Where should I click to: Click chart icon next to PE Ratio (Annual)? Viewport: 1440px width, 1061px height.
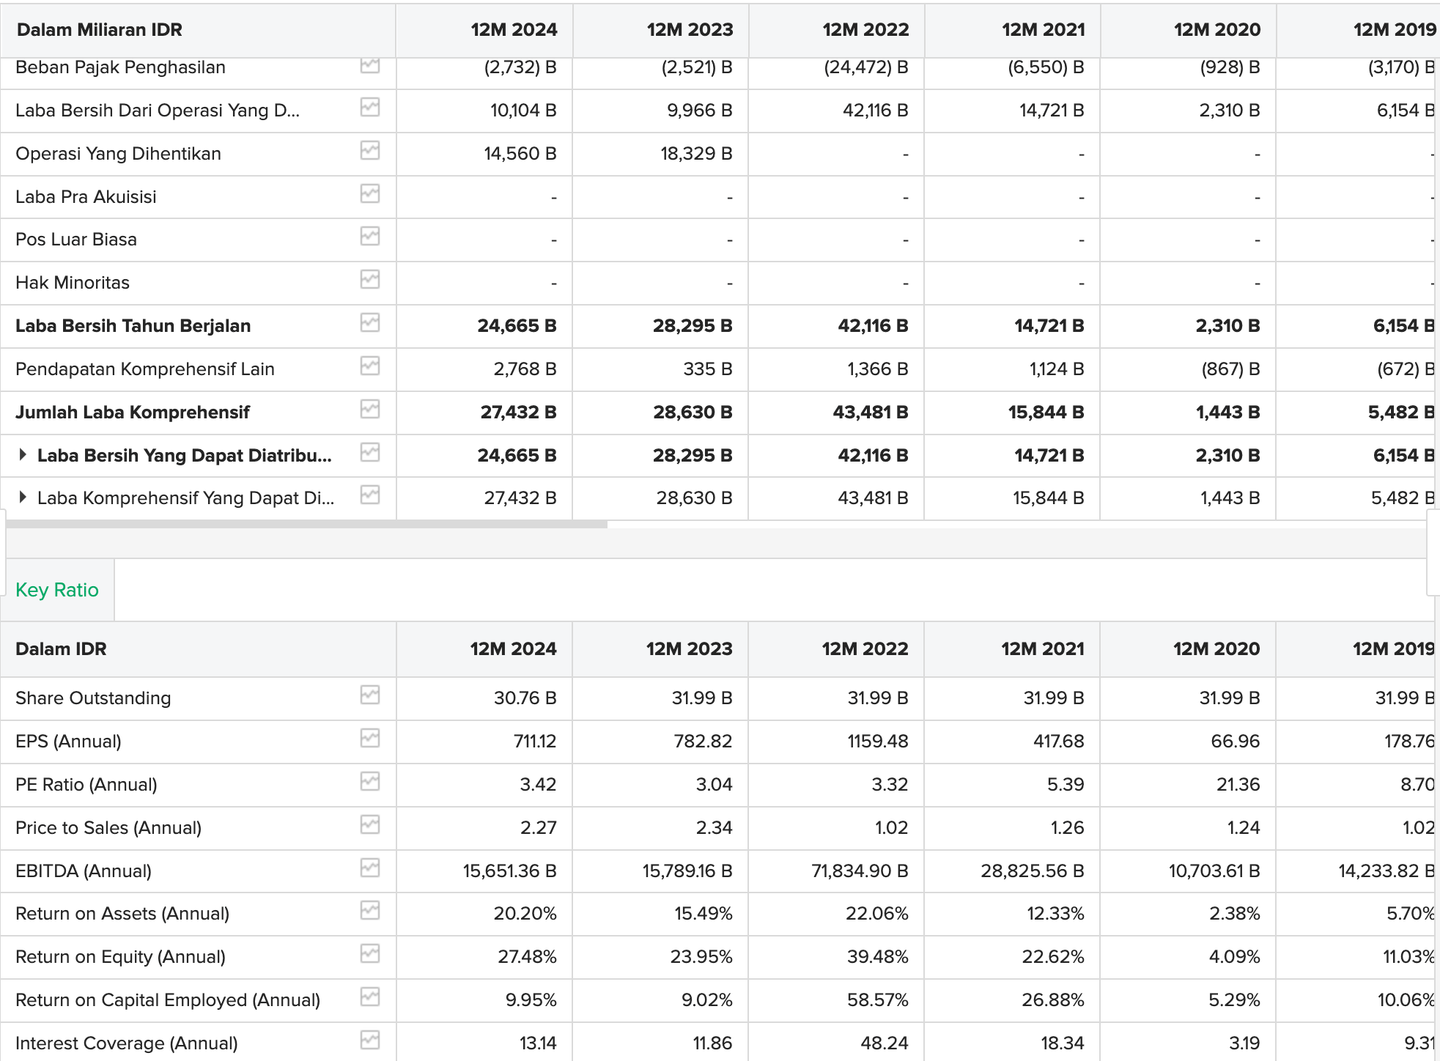[370, 782]
